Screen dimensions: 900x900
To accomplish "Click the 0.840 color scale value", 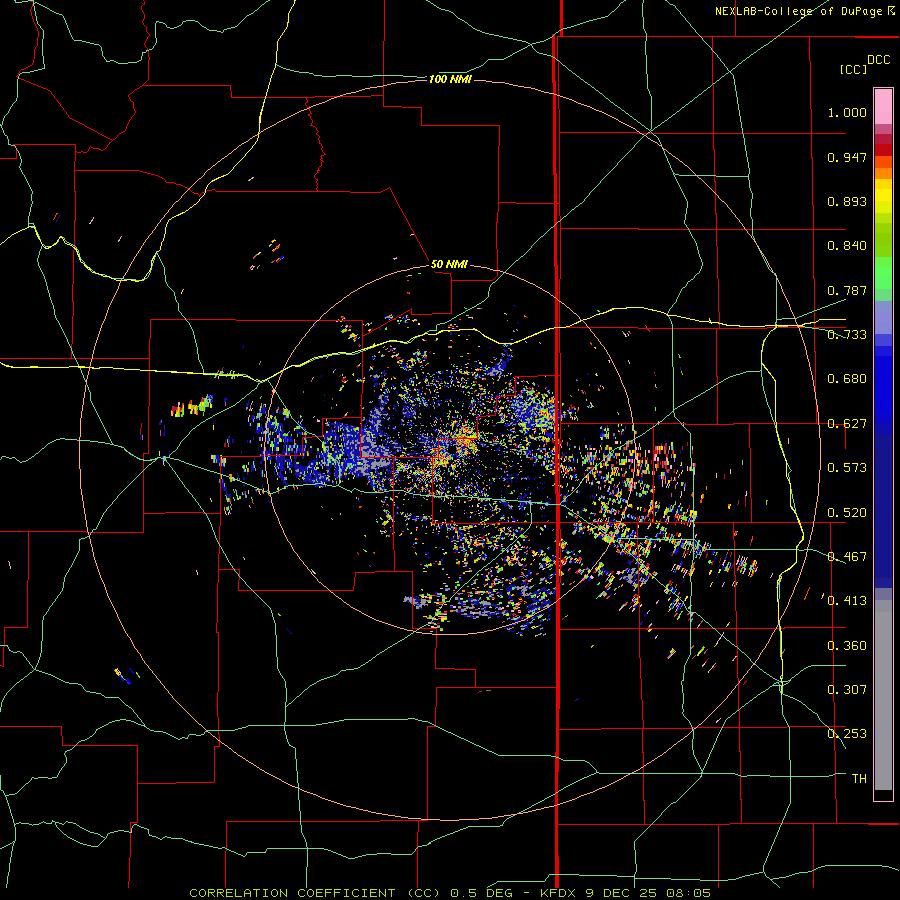I will 847,246.
